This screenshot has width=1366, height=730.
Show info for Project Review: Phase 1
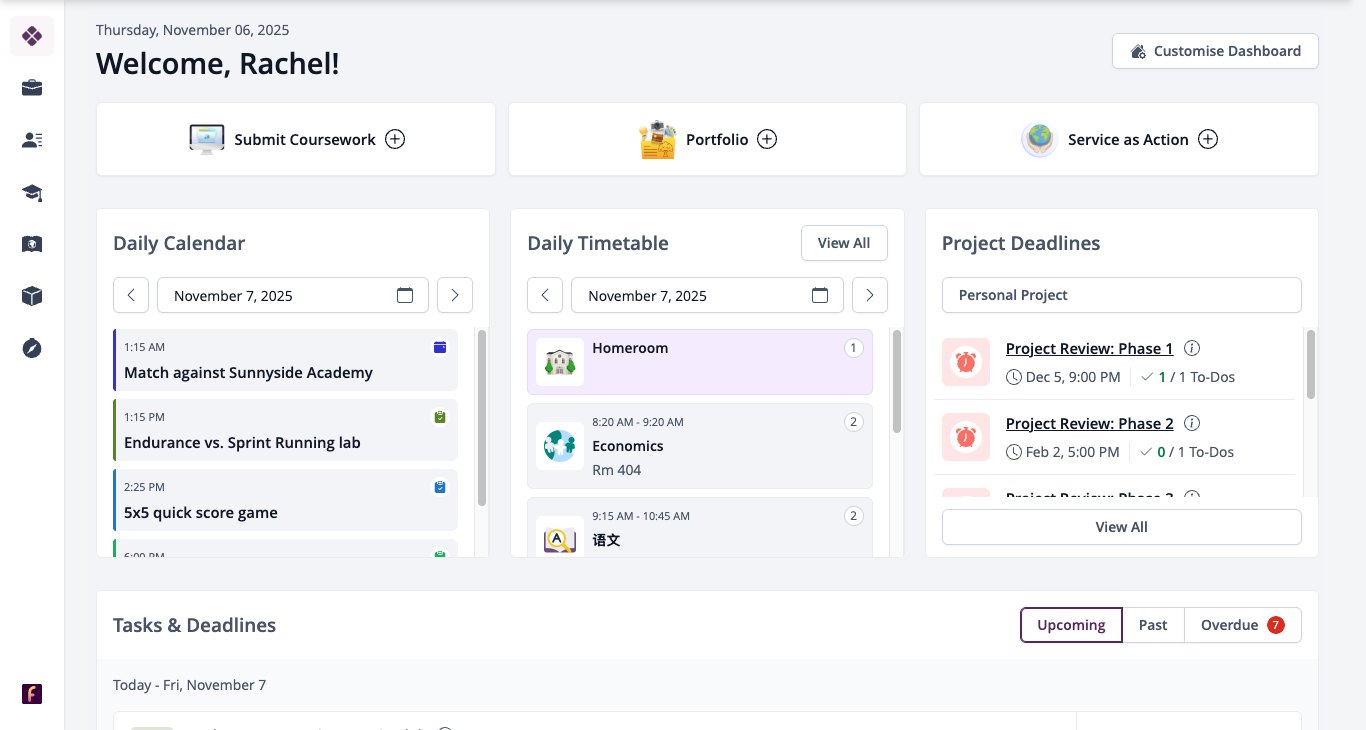tap(1192, 348)
